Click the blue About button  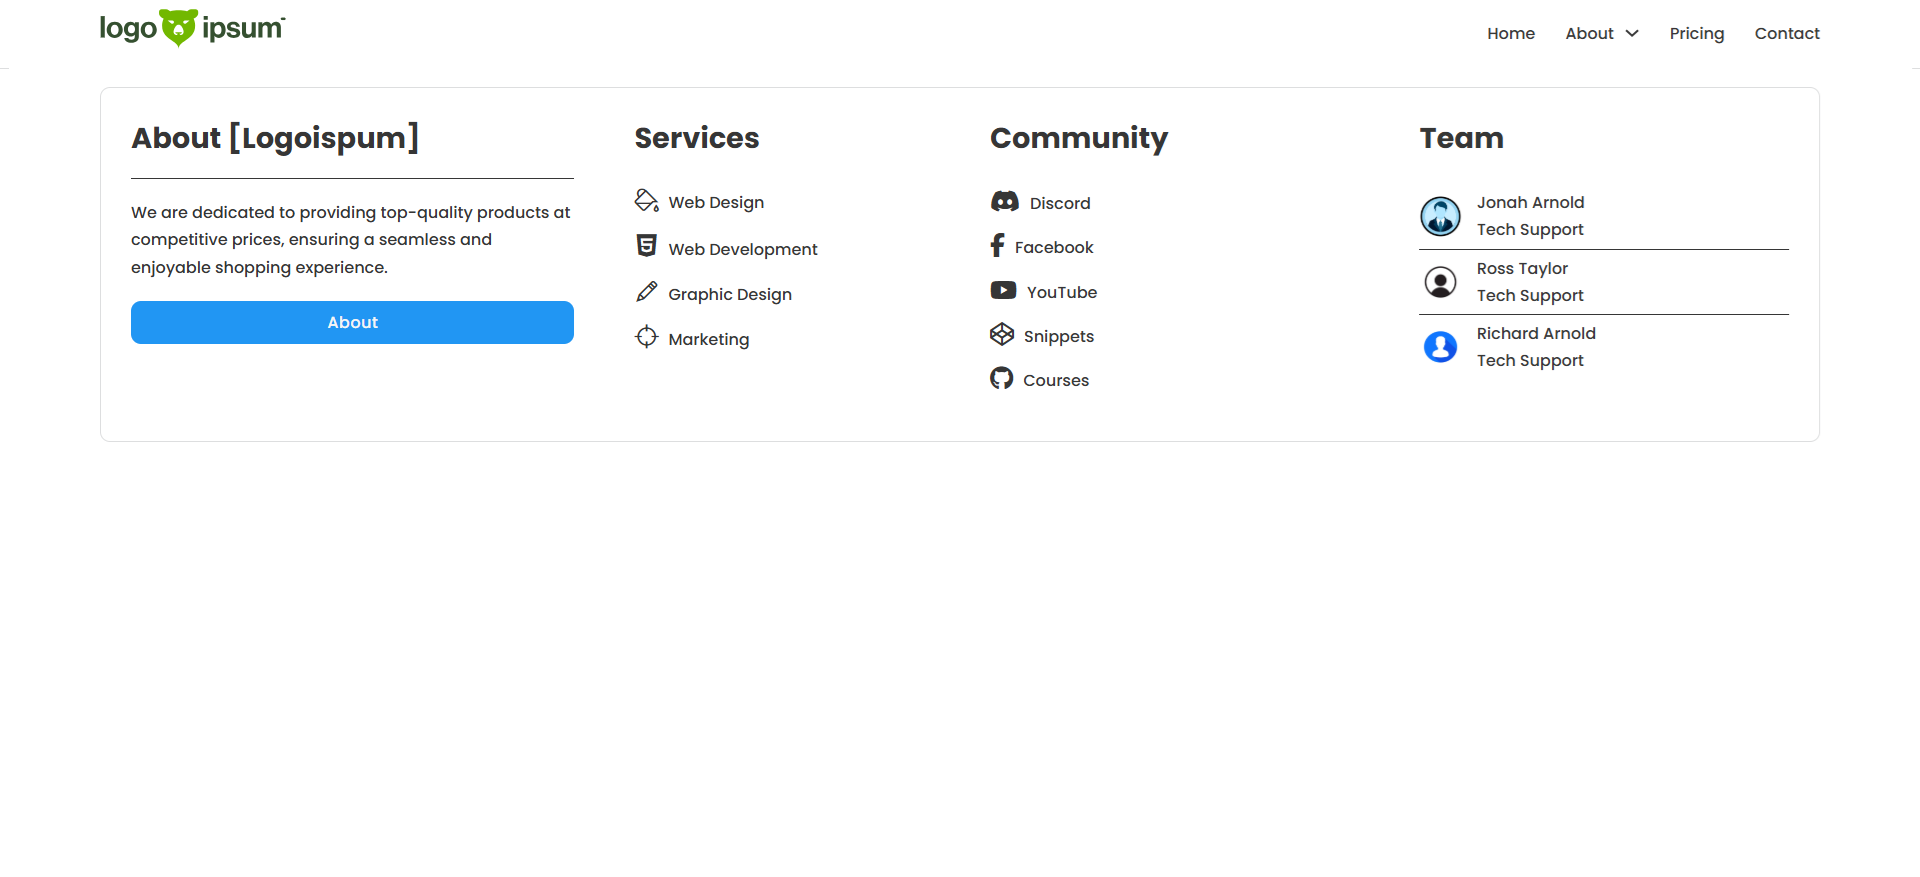[x=352, y=322]
